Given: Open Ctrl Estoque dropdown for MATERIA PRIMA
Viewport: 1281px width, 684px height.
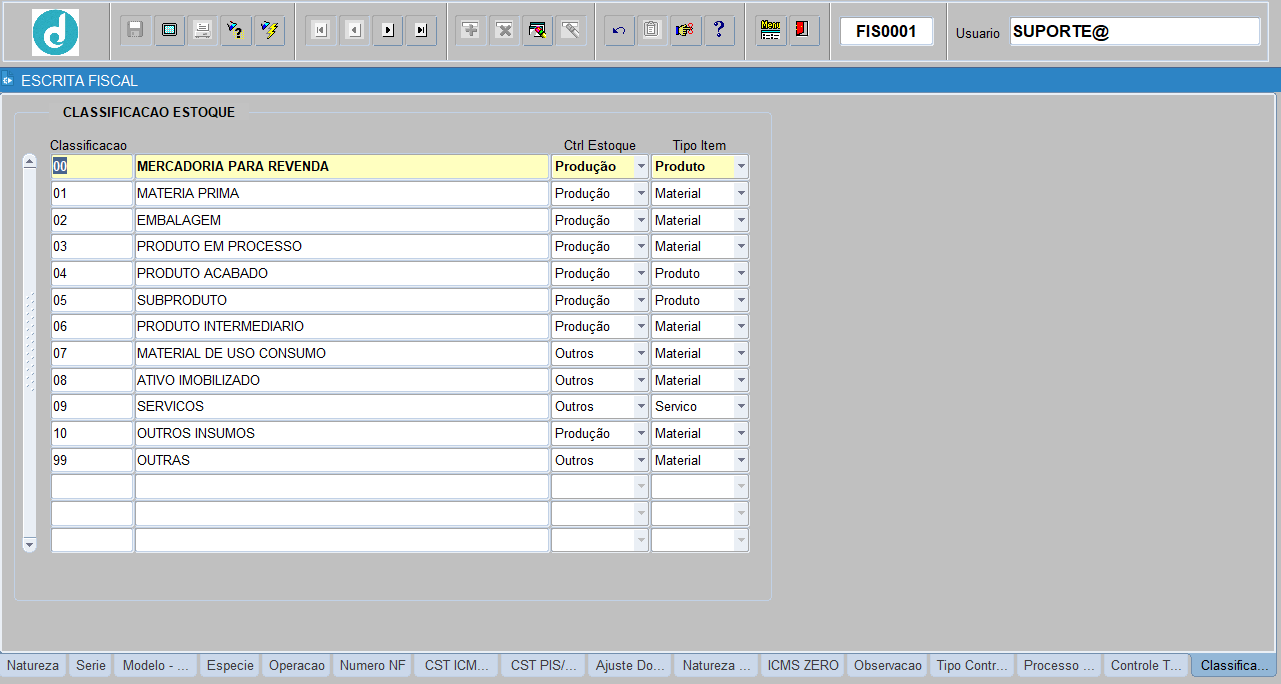Looking at the screenshot, I should pyautogui.click(x=641, y=194).
